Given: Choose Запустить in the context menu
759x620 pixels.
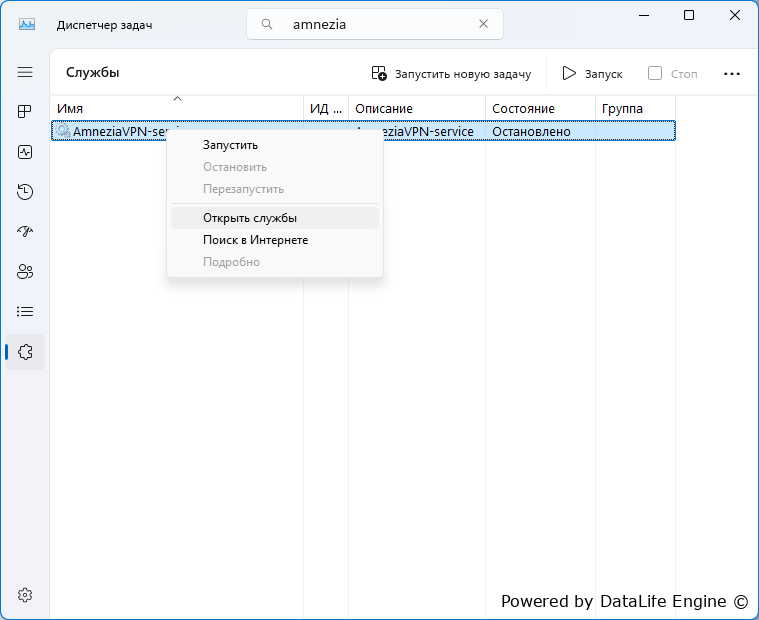Looking at the screenshot, I should point(275,145).
